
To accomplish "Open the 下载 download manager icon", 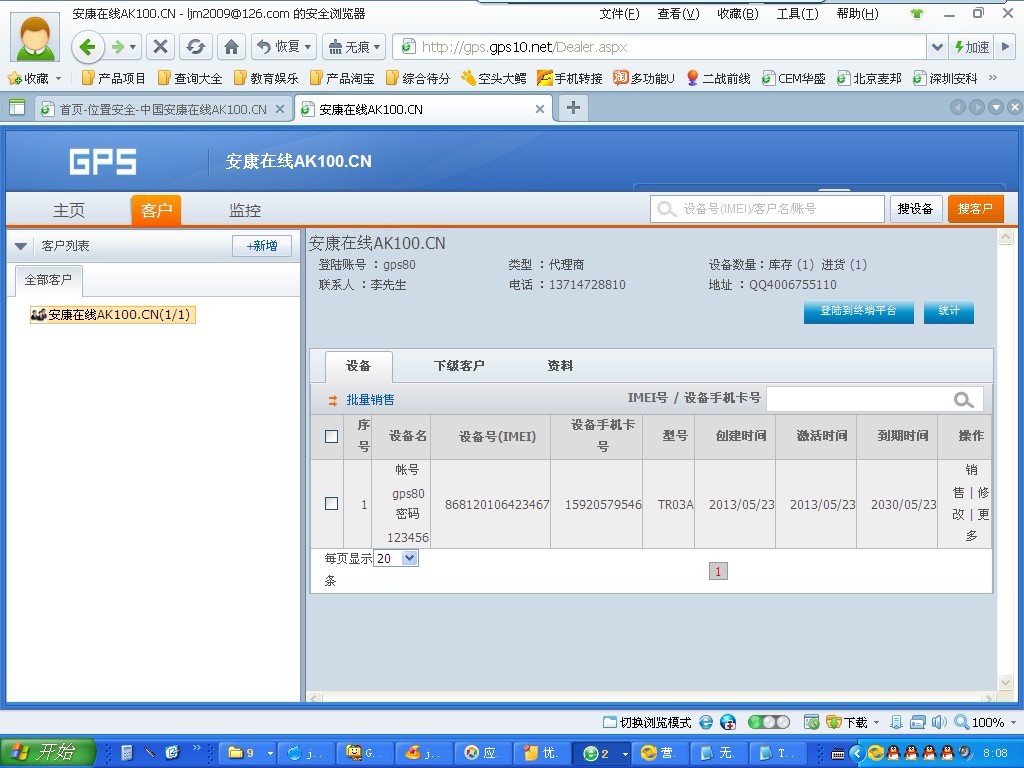I will 834,722.
